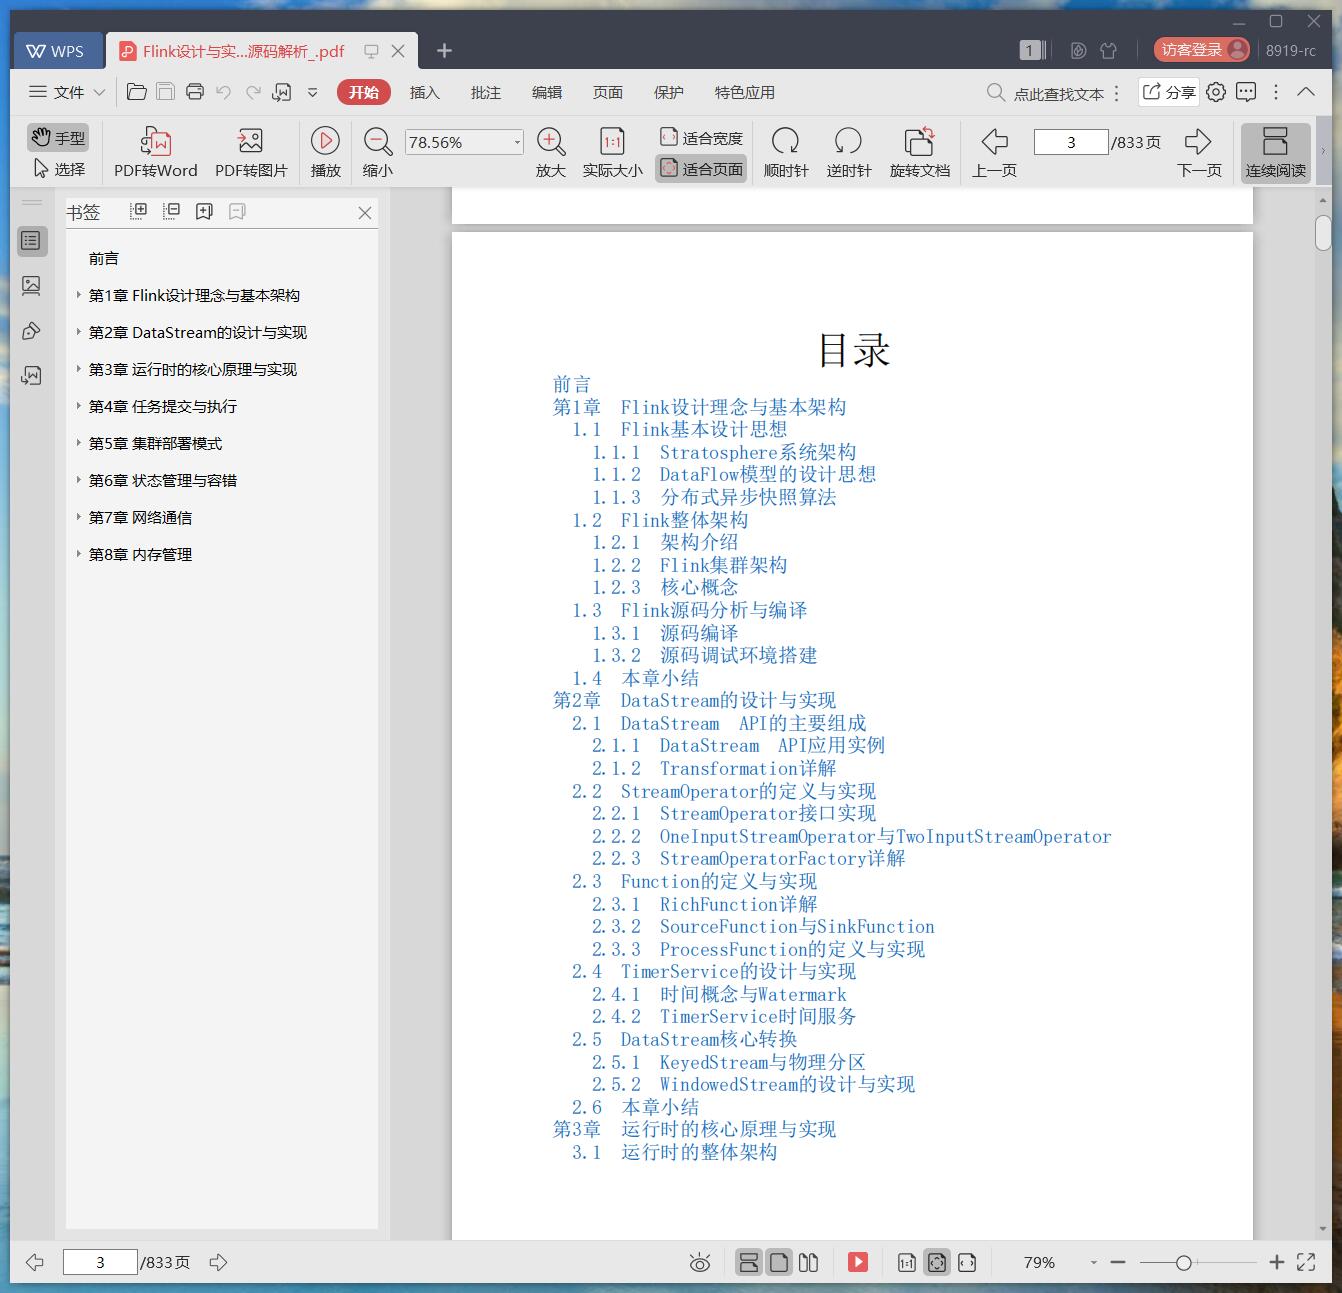Expand all bookmarks icon

click(x=139, y=211)
